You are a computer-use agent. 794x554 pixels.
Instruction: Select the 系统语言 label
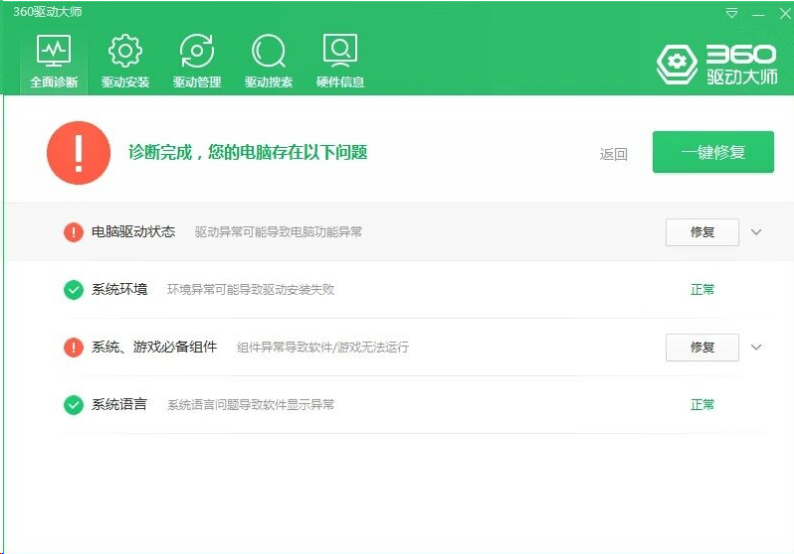coord(120,405)
